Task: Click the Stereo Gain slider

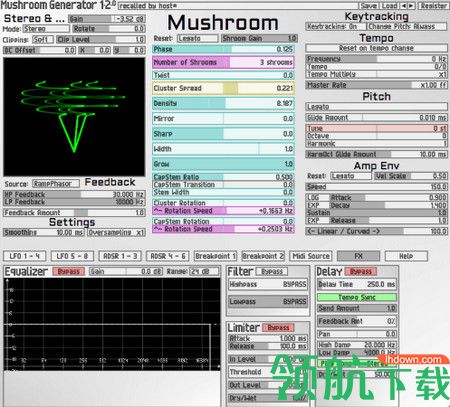Action: pos(107,19)
